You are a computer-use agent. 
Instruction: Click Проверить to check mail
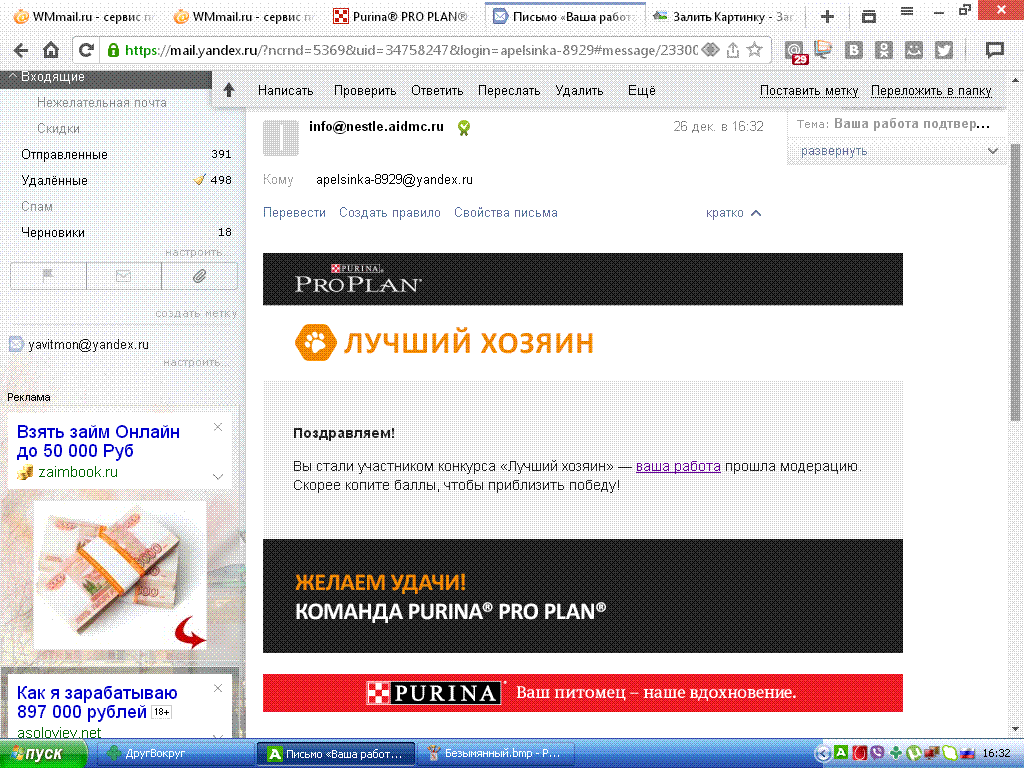pyautogui.click(x=365, y=91)
